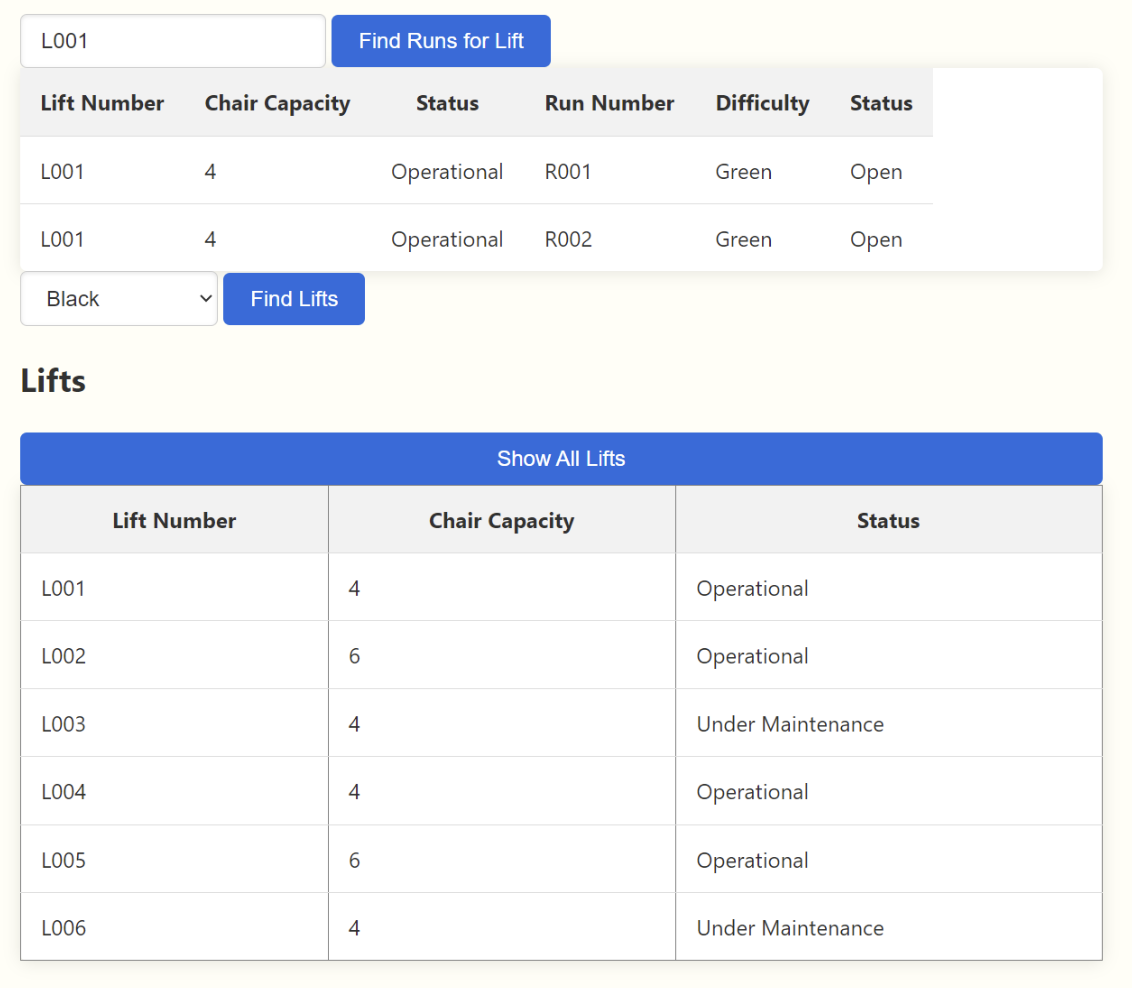Select the dropdown expander arrow next to Black

205,298
